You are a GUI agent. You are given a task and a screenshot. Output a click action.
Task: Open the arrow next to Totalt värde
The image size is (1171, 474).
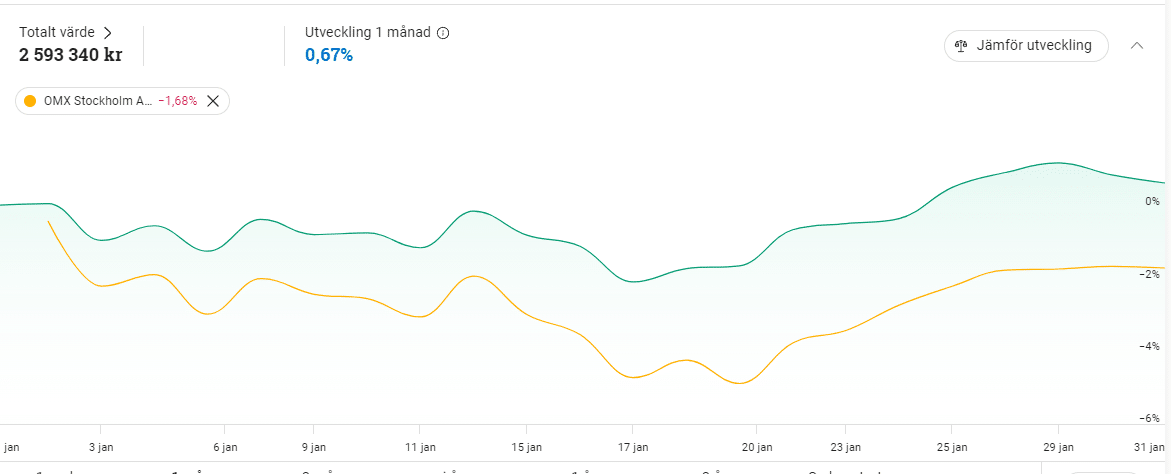click(108, 33)
